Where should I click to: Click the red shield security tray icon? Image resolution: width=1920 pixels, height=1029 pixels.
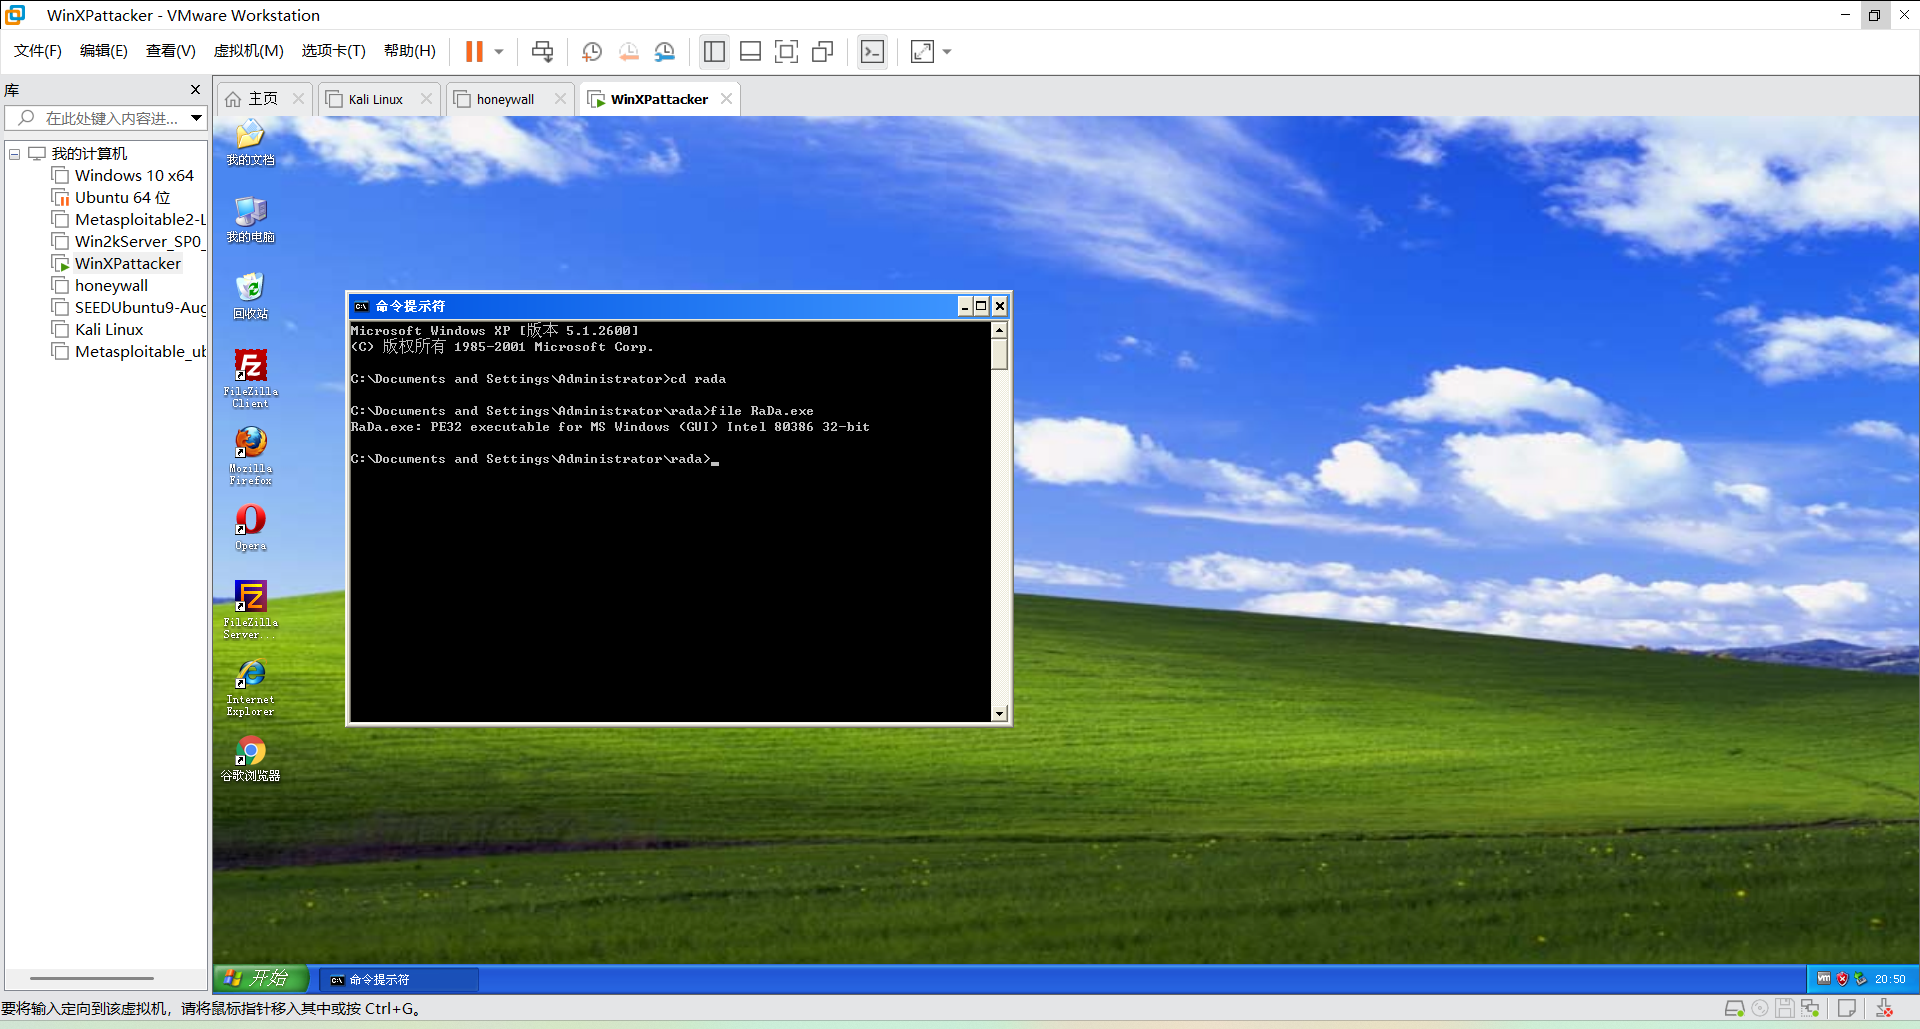click(x=1842, y=980)
